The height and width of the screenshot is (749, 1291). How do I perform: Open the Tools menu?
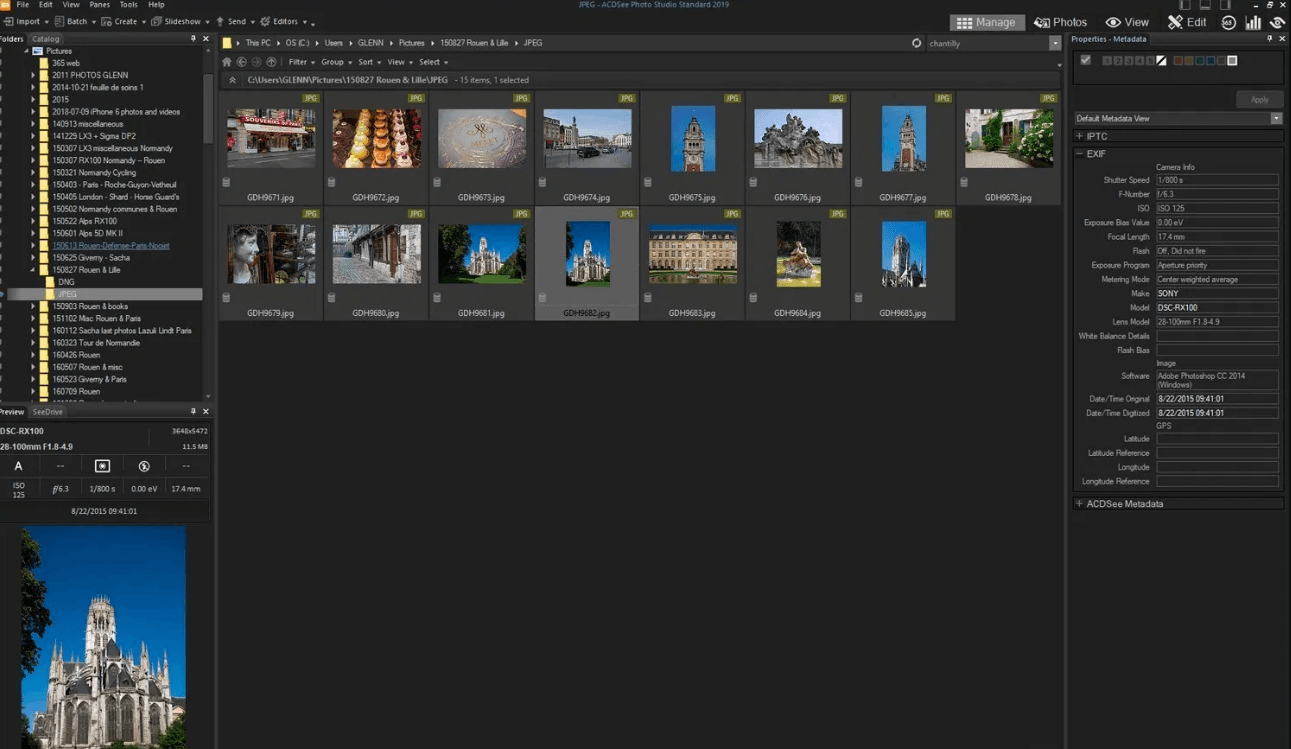[128, 5]
